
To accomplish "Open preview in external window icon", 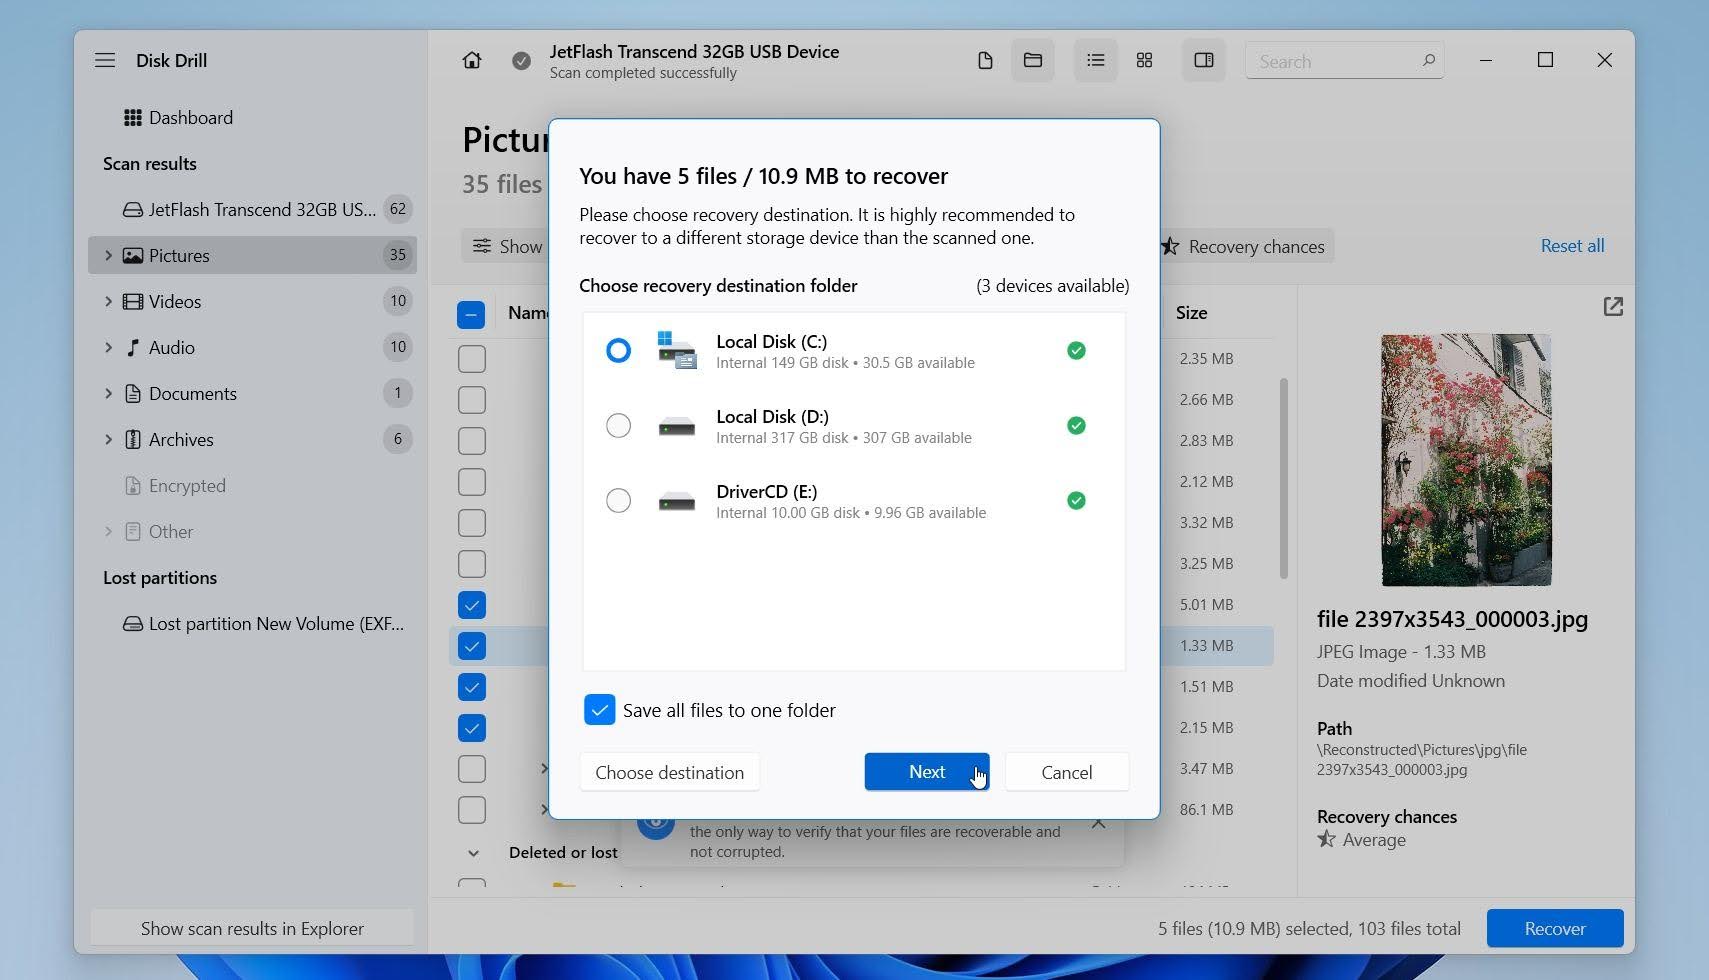I will (1613, 307).
